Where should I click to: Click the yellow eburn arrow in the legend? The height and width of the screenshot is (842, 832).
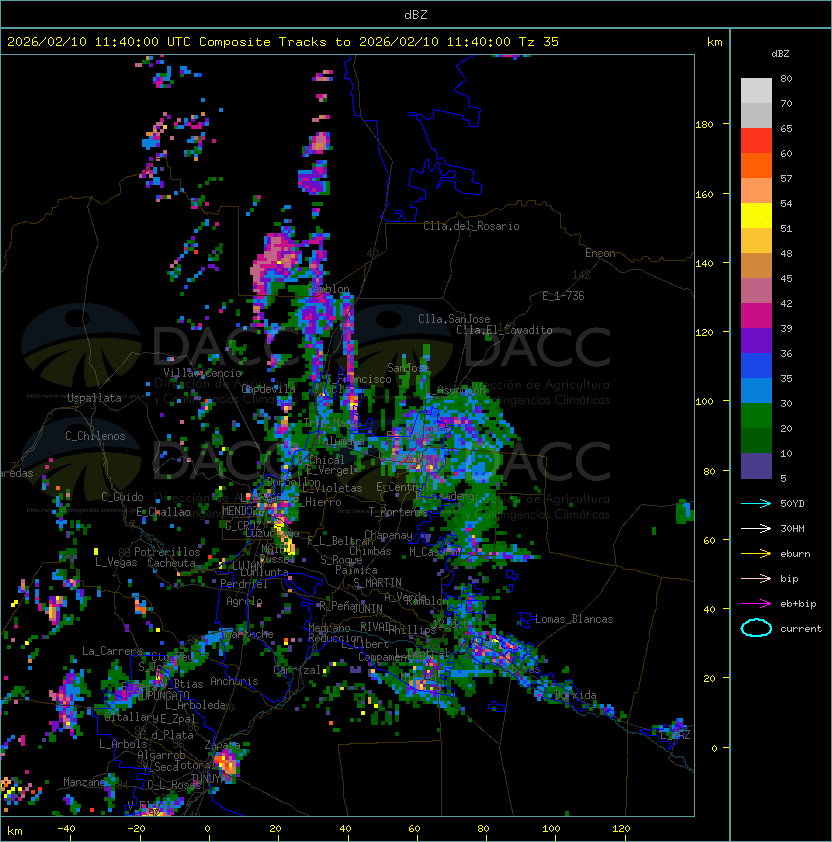[756, 554]
